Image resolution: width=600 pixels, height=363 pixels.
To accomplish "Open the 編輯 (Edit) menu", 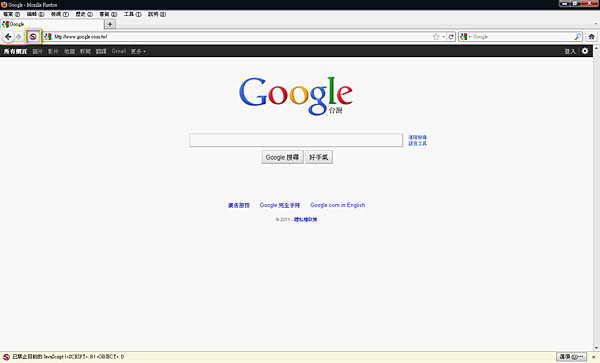I will (x=36, y=15).
